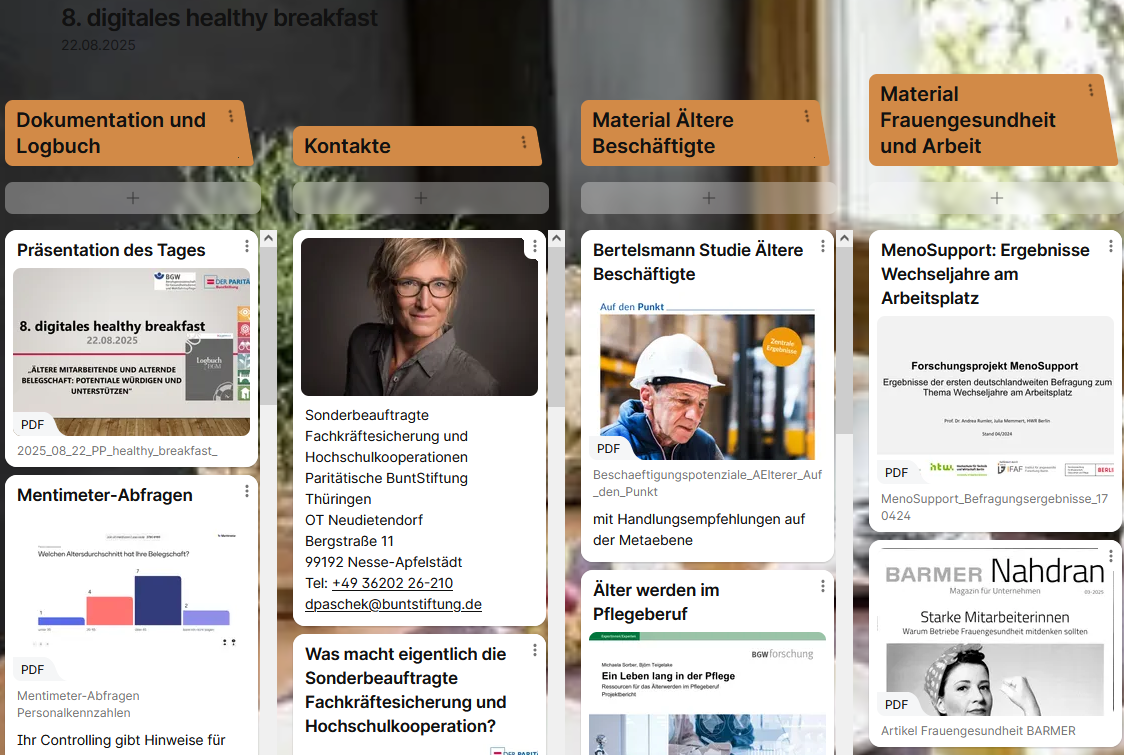The image size is (1124, 755).
Task: Open menu for Material Frauengesundheit und Arbeit
Action: pos(1091,91)
